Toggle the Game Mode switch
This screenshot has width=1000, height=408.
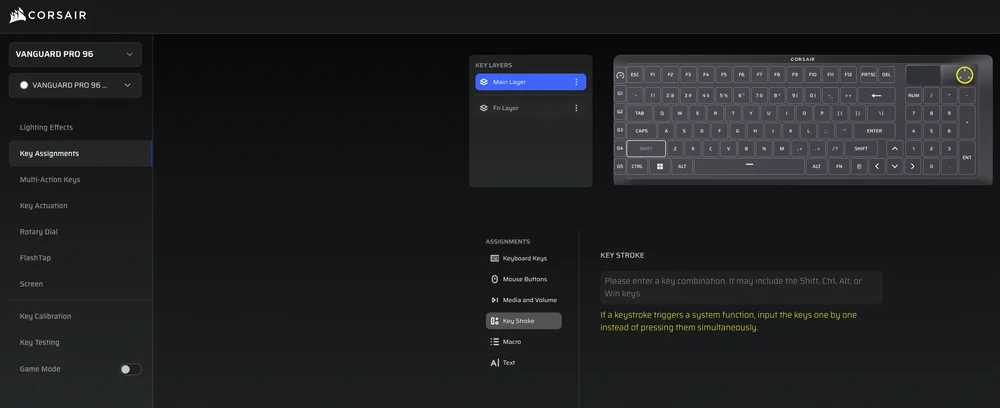tap(131, 369)
